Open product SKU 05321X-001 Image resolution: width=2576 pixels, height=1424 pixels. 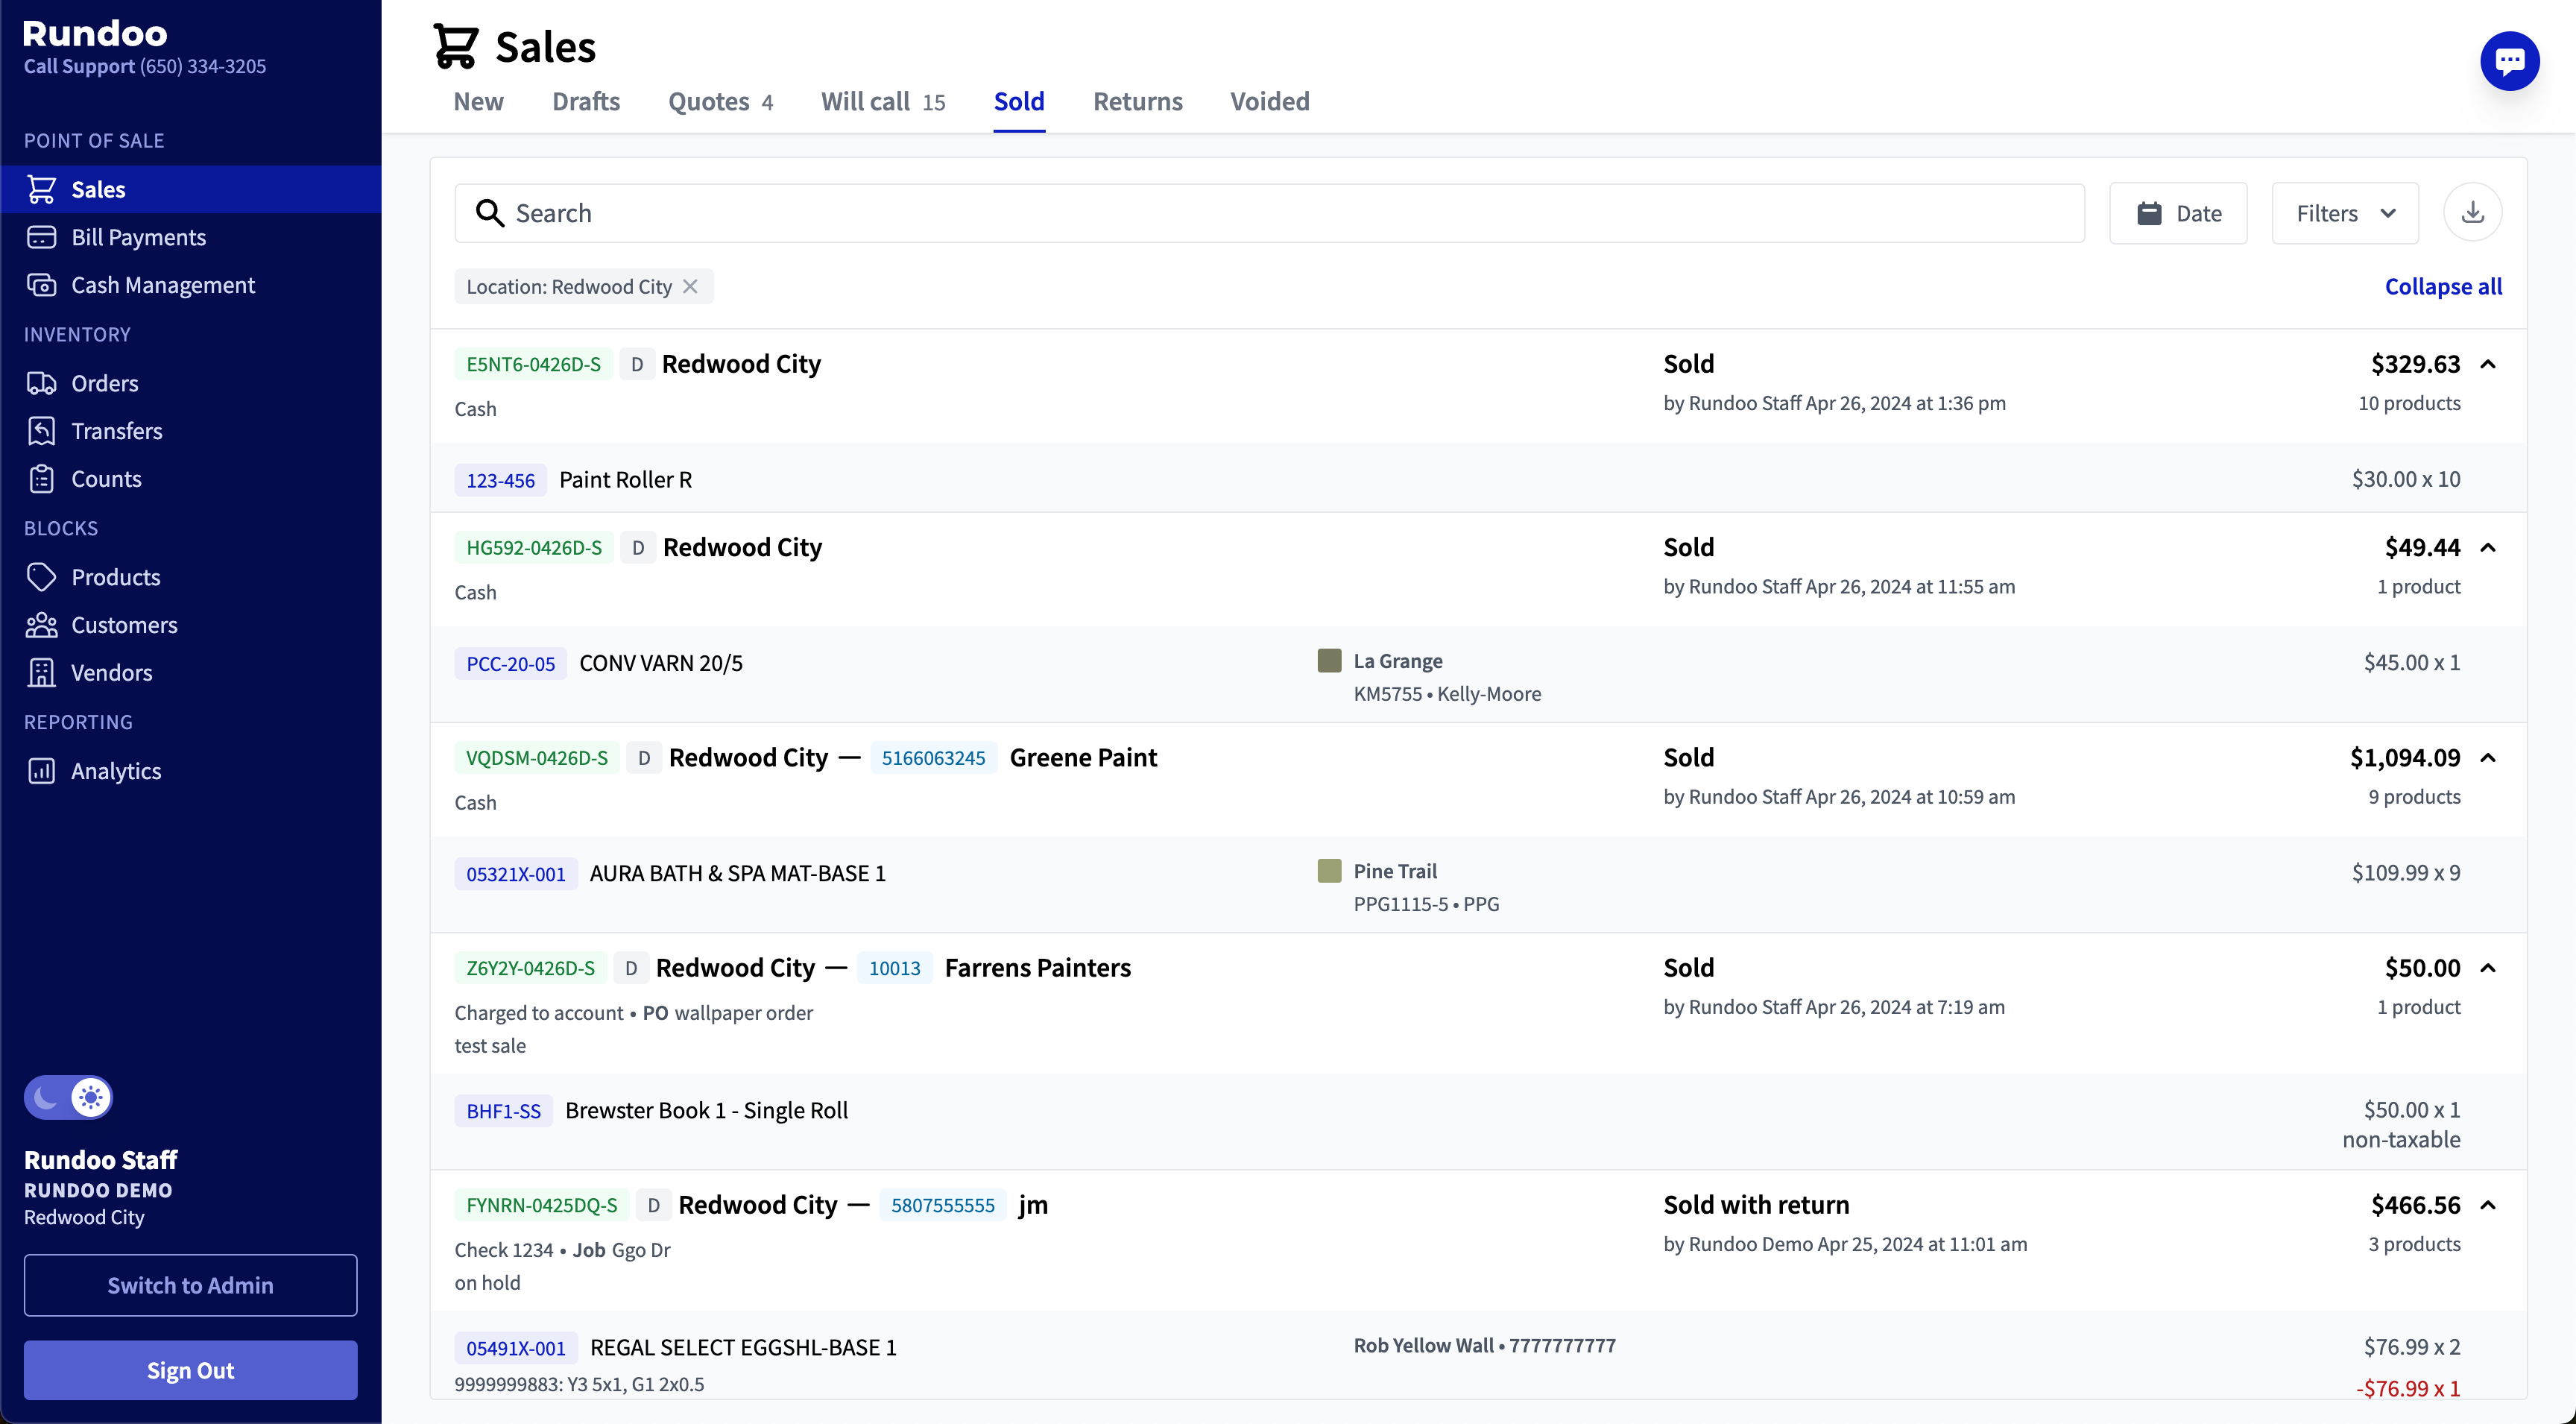point(515,874)
